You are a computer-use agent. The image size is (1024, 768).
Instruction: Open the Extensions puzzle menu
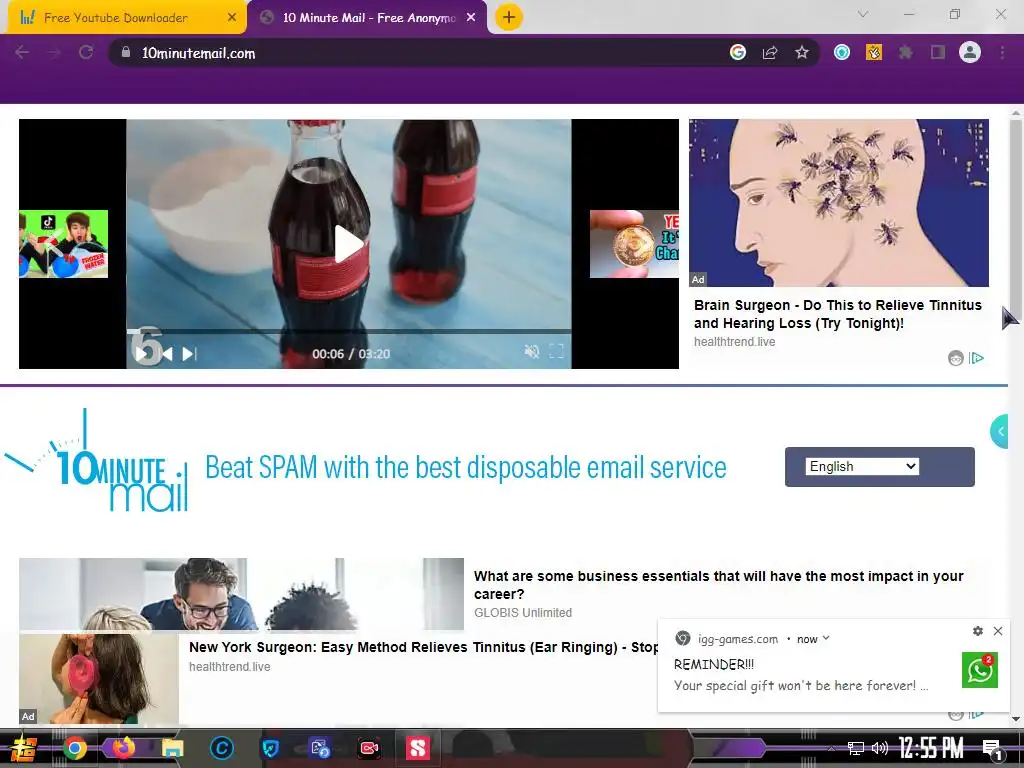click(906, 53)
